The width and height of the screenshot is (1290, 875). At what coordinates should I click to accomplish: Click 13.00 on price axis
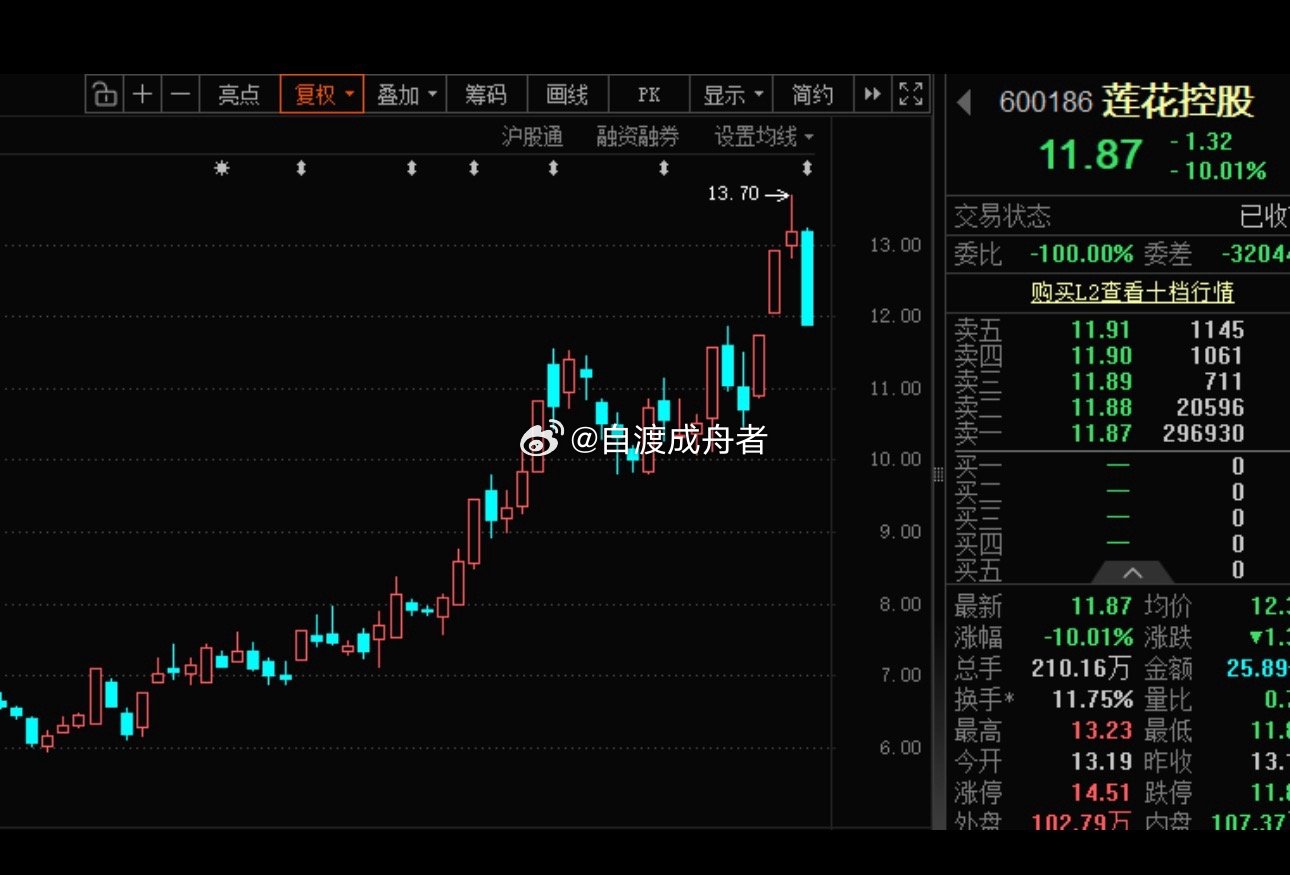(x=895, y=245)
